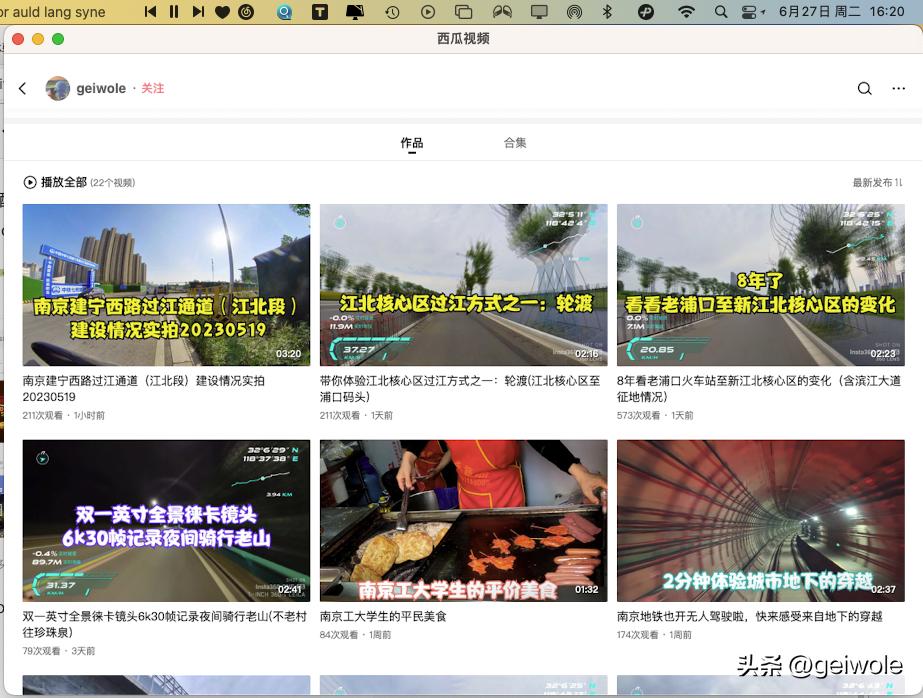
Task: Click the back arrow beside geiwole's avatar
Action: point(22,88)
